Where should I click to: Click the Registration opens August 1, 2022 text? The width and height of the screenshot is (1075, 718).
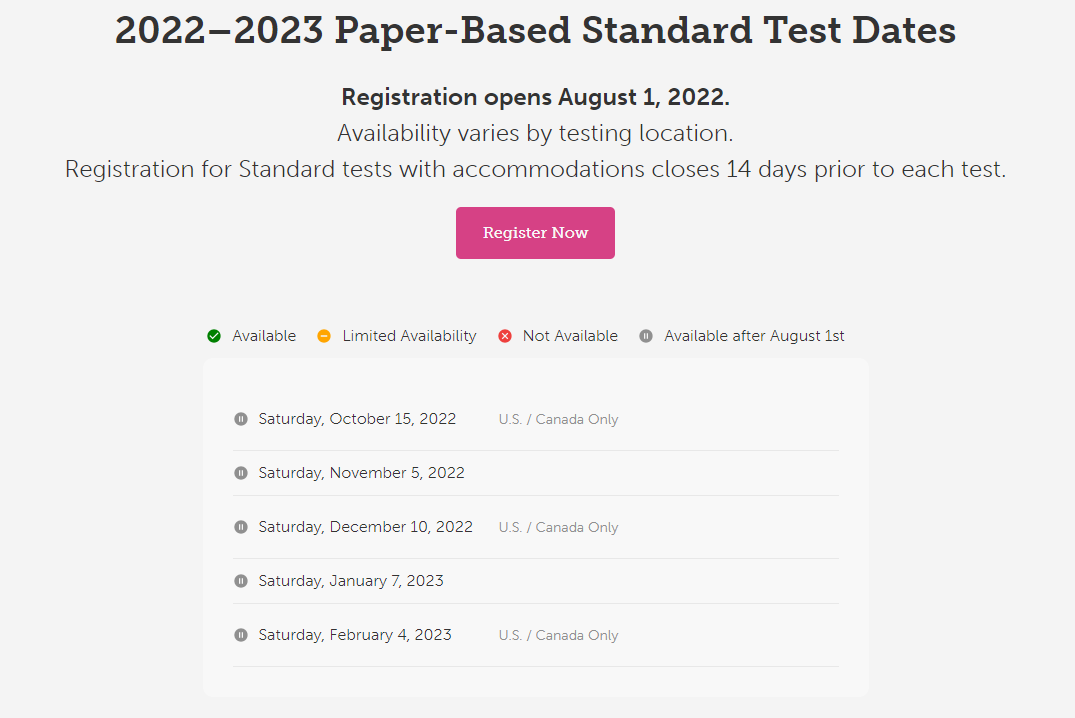pyautogui.click(x=536, y=97)
